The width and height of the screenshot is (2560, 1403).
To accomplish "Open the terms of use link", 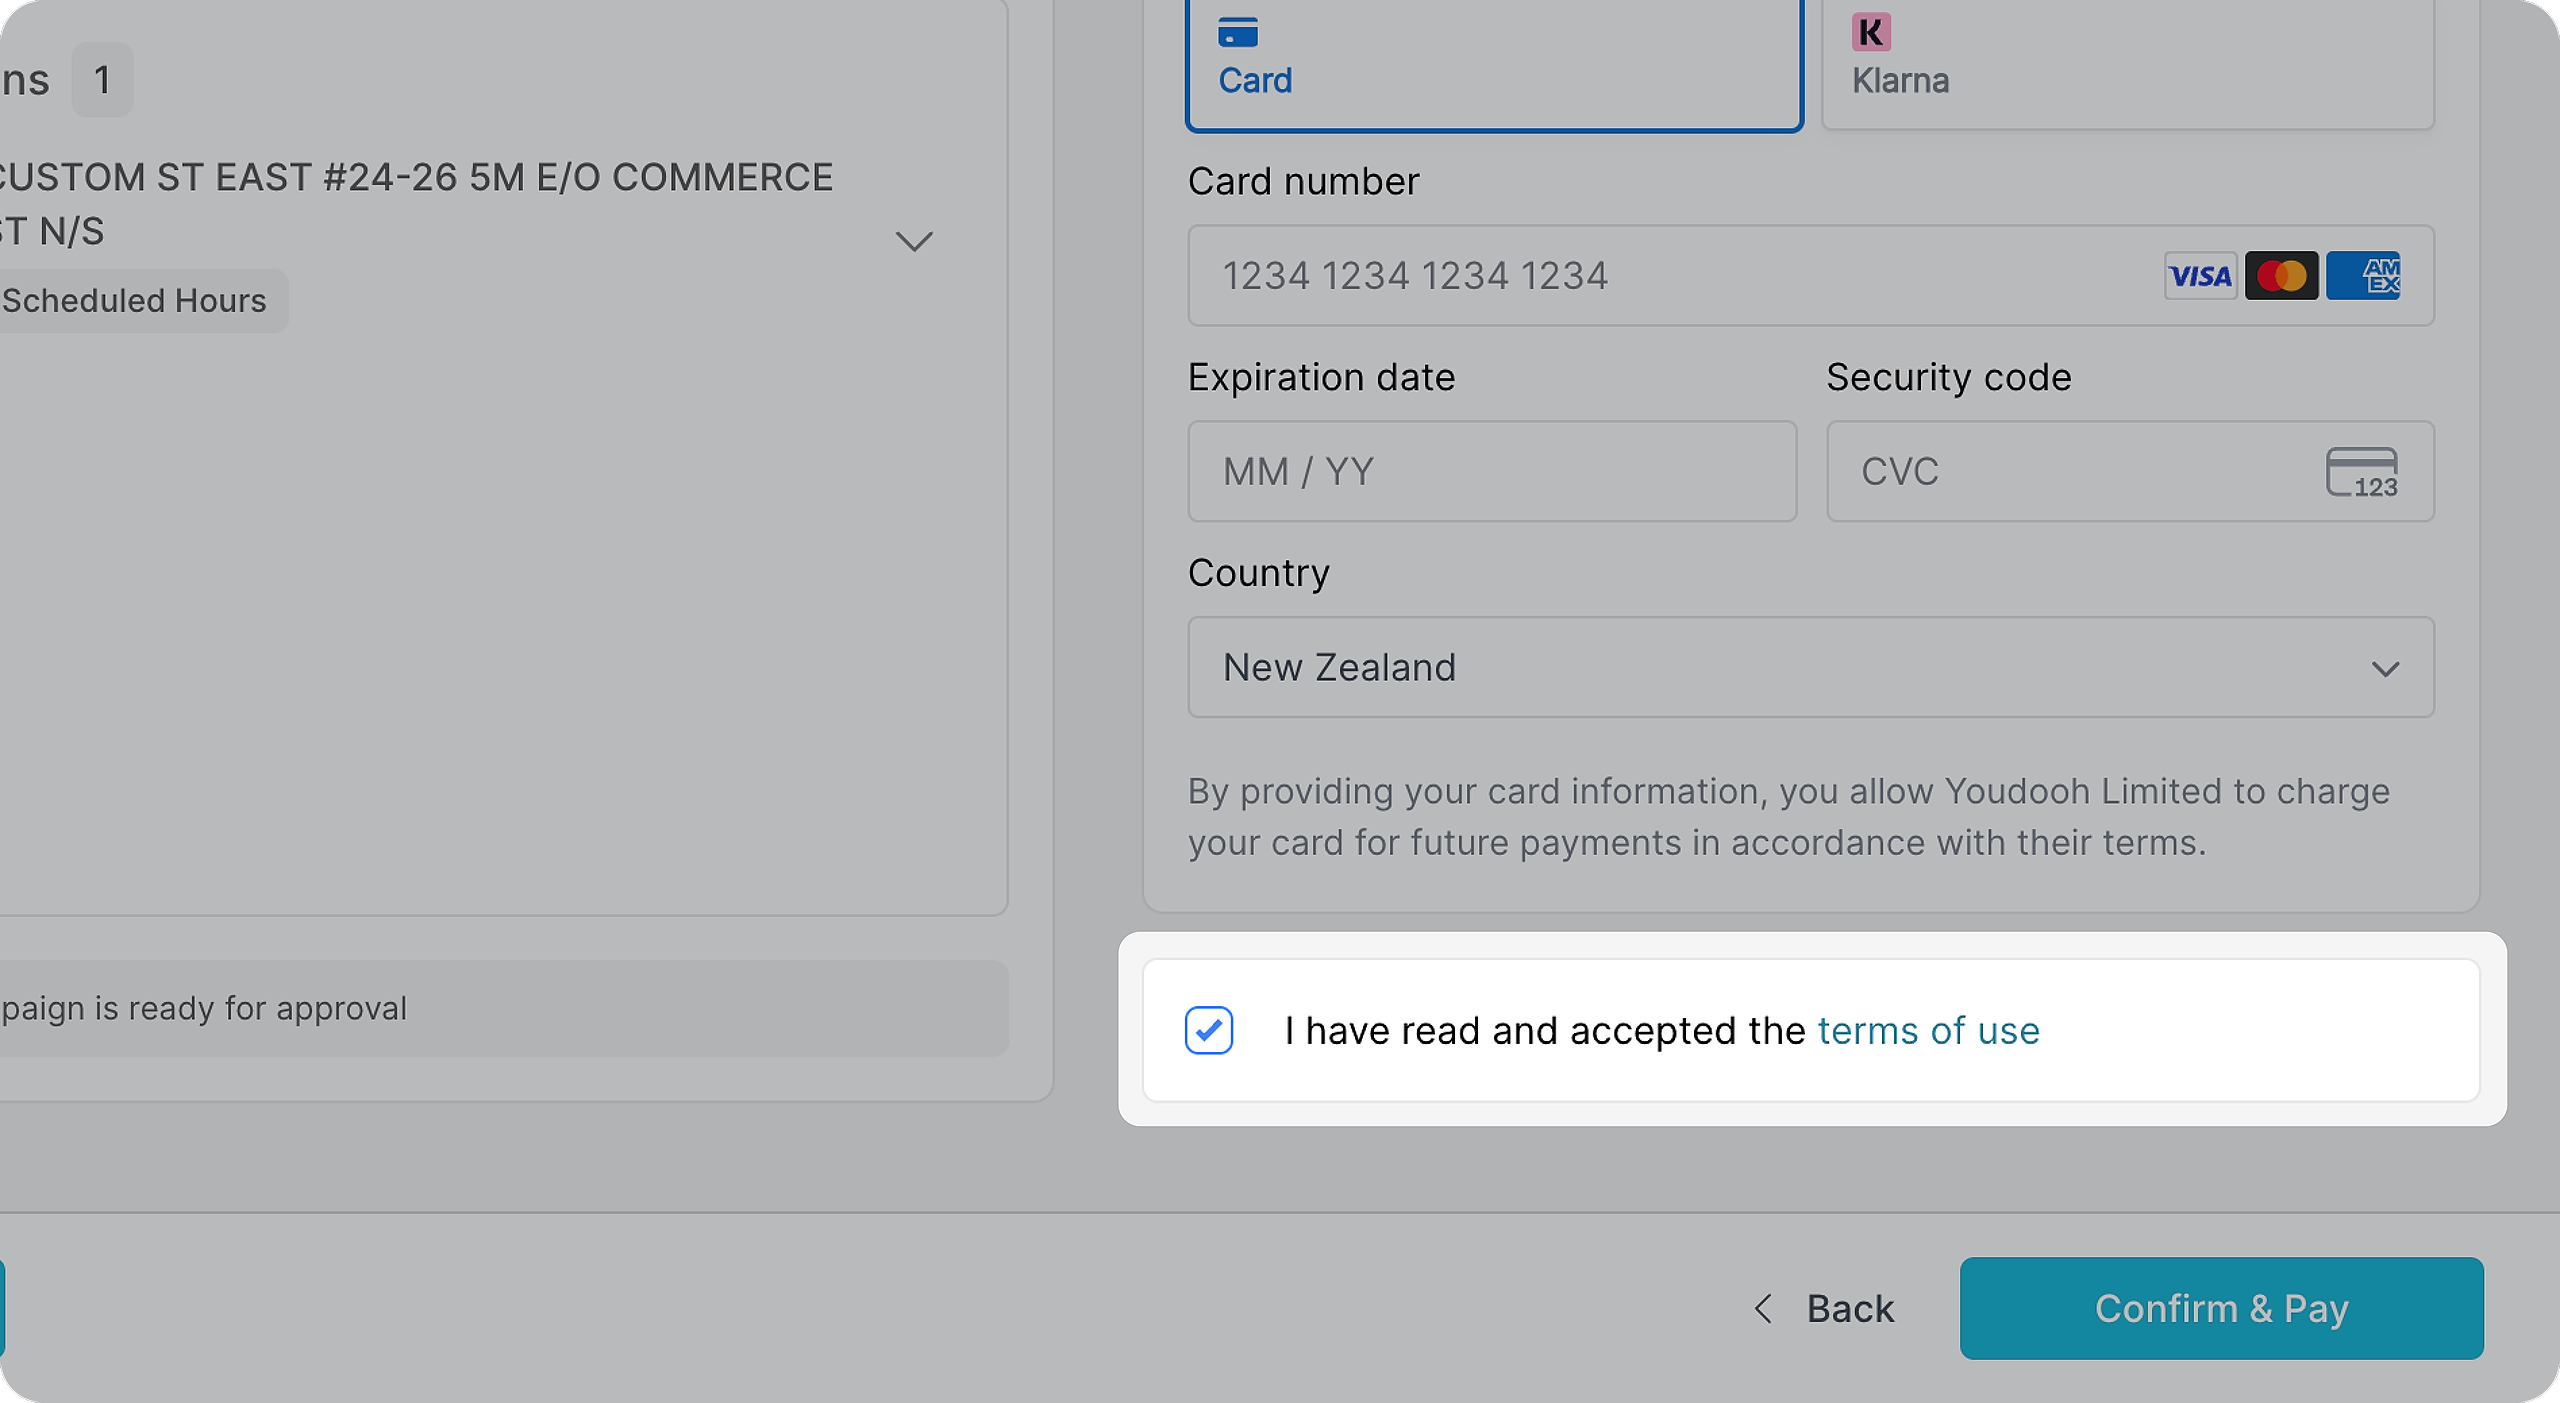I will [1928, 1031].
